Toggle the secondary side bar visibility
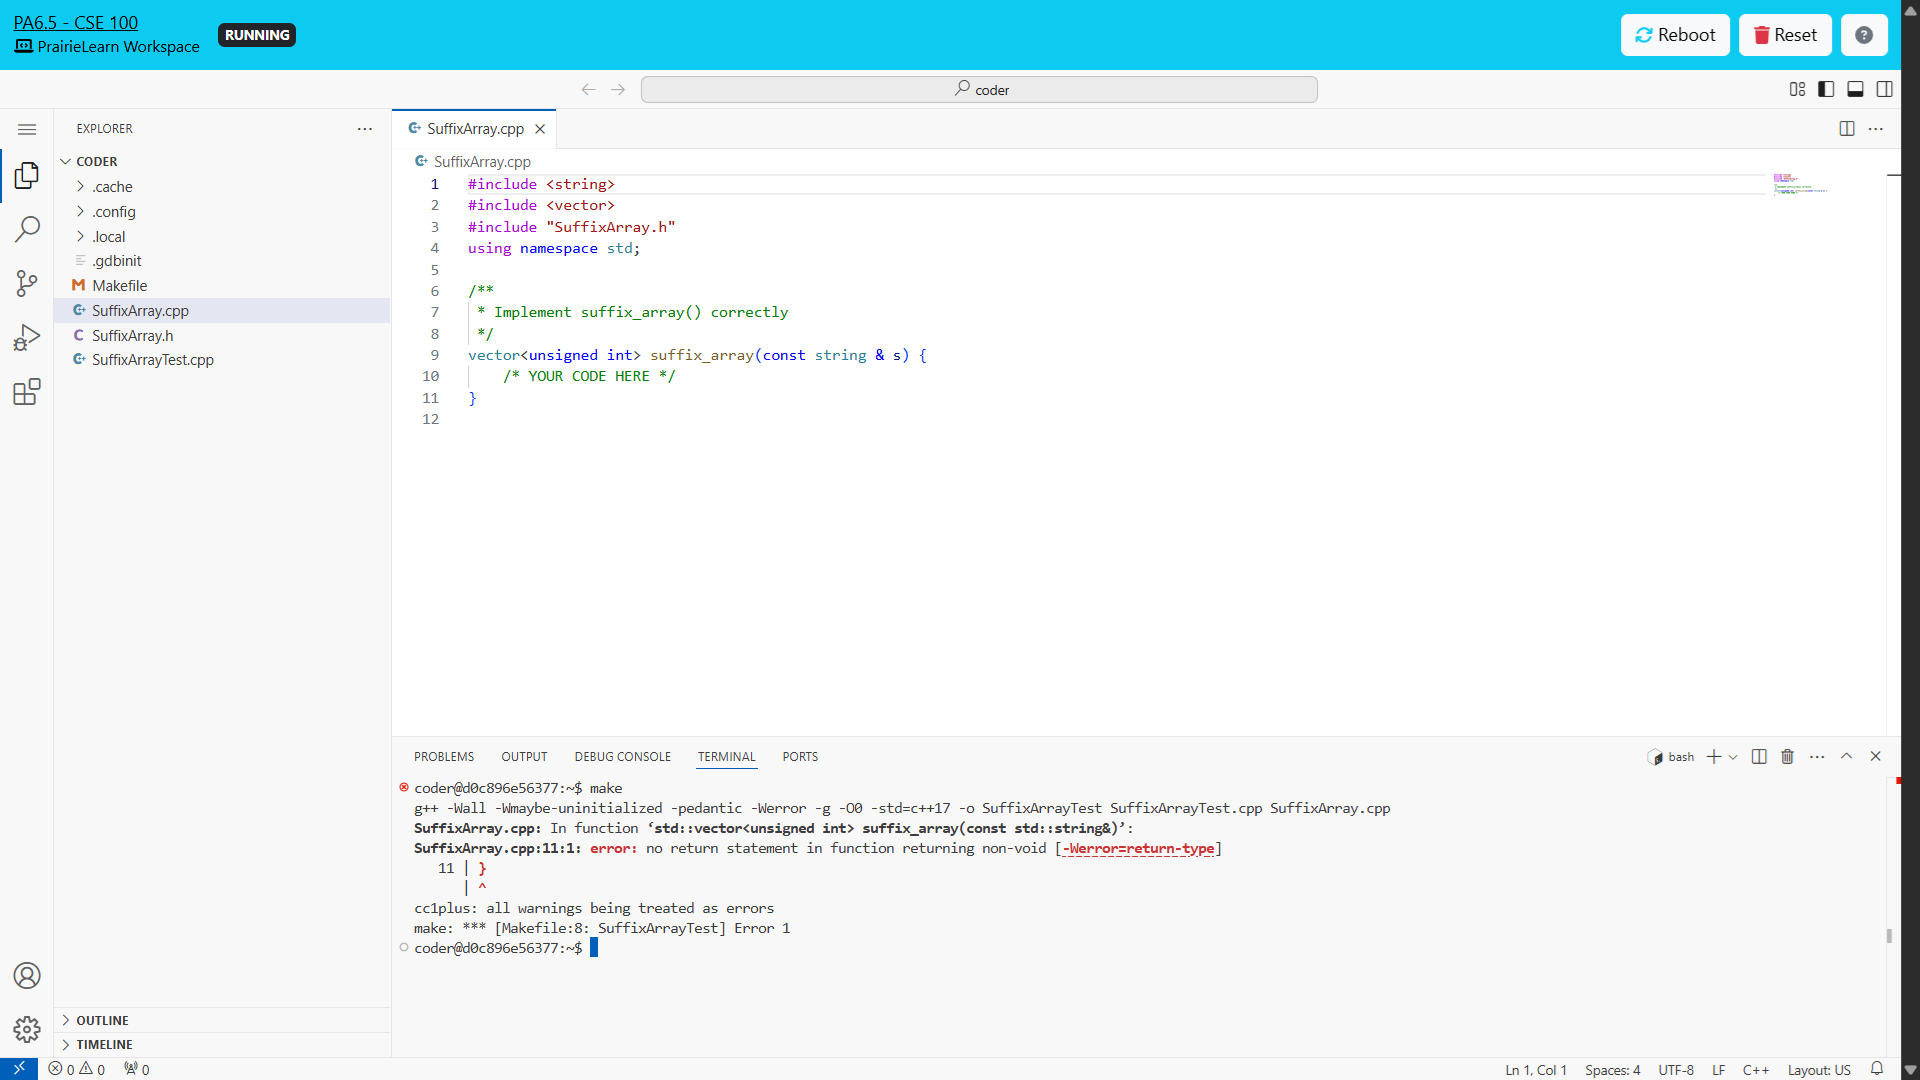The width and height of the screenshot is (1920, 1080). [x=1885, y=89]
